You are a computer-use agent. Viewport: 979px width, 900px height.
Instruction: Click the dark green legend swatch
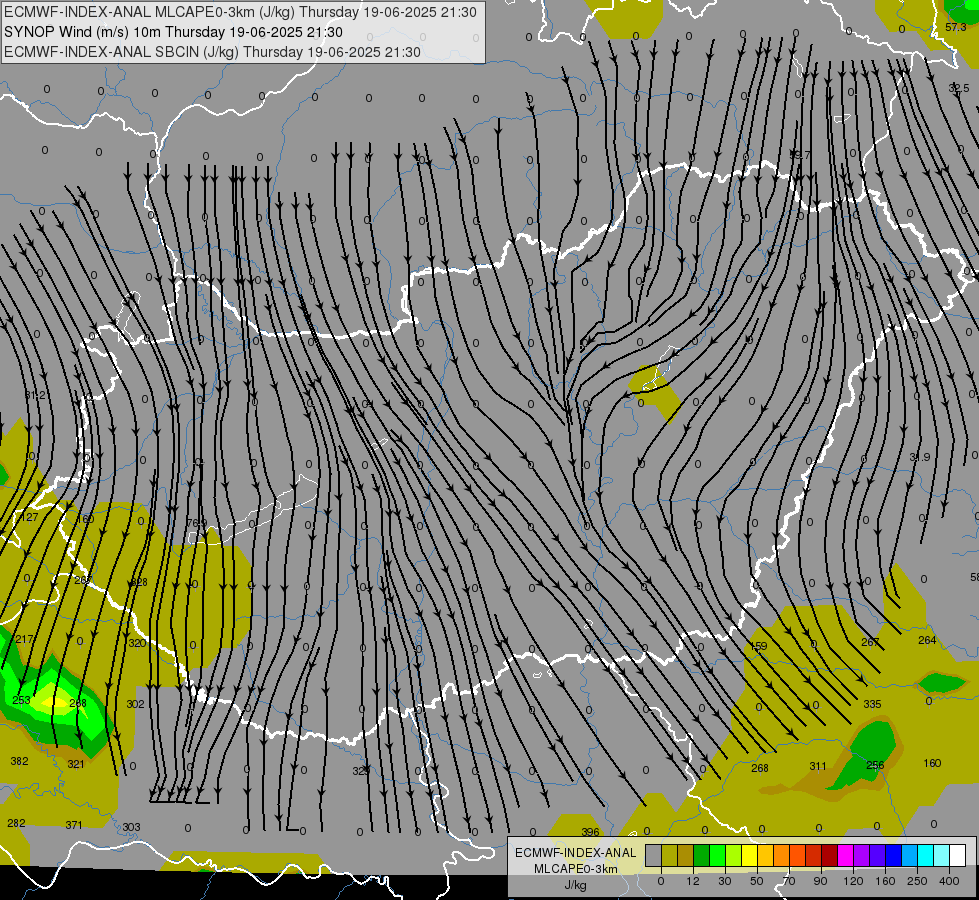(702, 855)
